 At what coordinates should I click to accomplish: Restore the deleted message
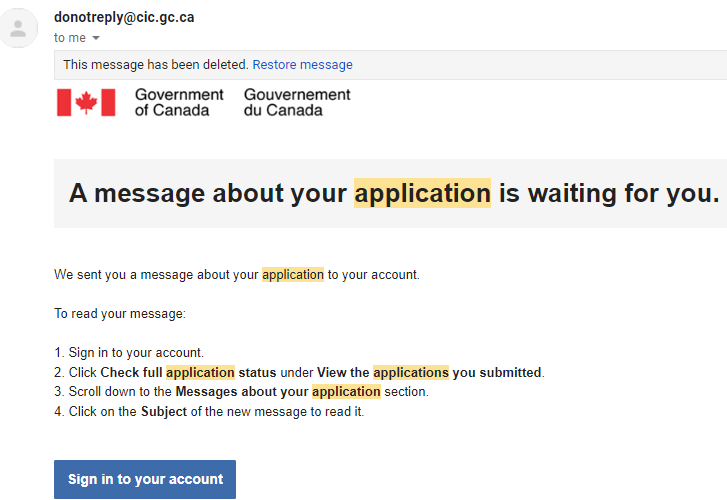coord(302,64)
